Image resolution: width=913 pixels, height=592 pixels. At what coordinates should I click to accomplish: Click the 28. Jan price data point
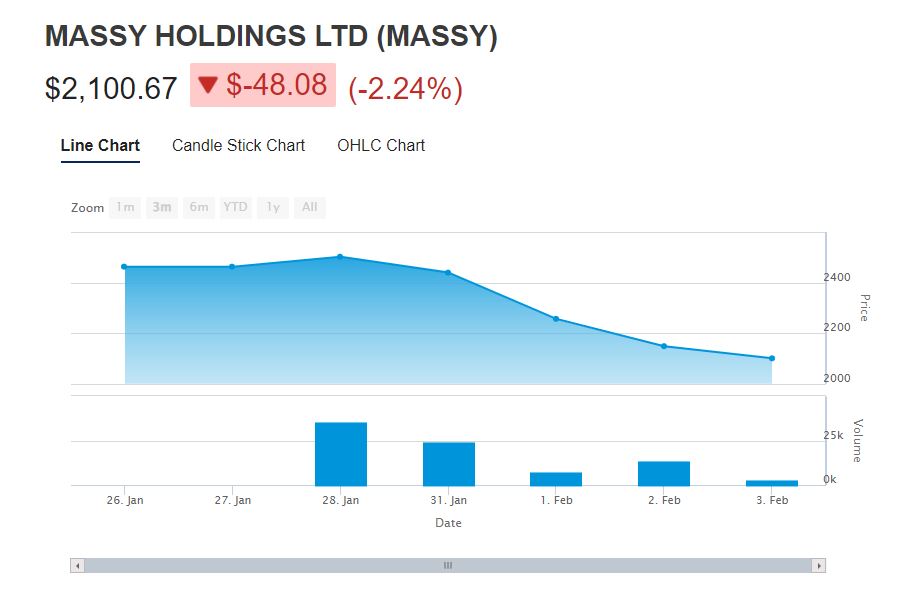click(340, 257)
